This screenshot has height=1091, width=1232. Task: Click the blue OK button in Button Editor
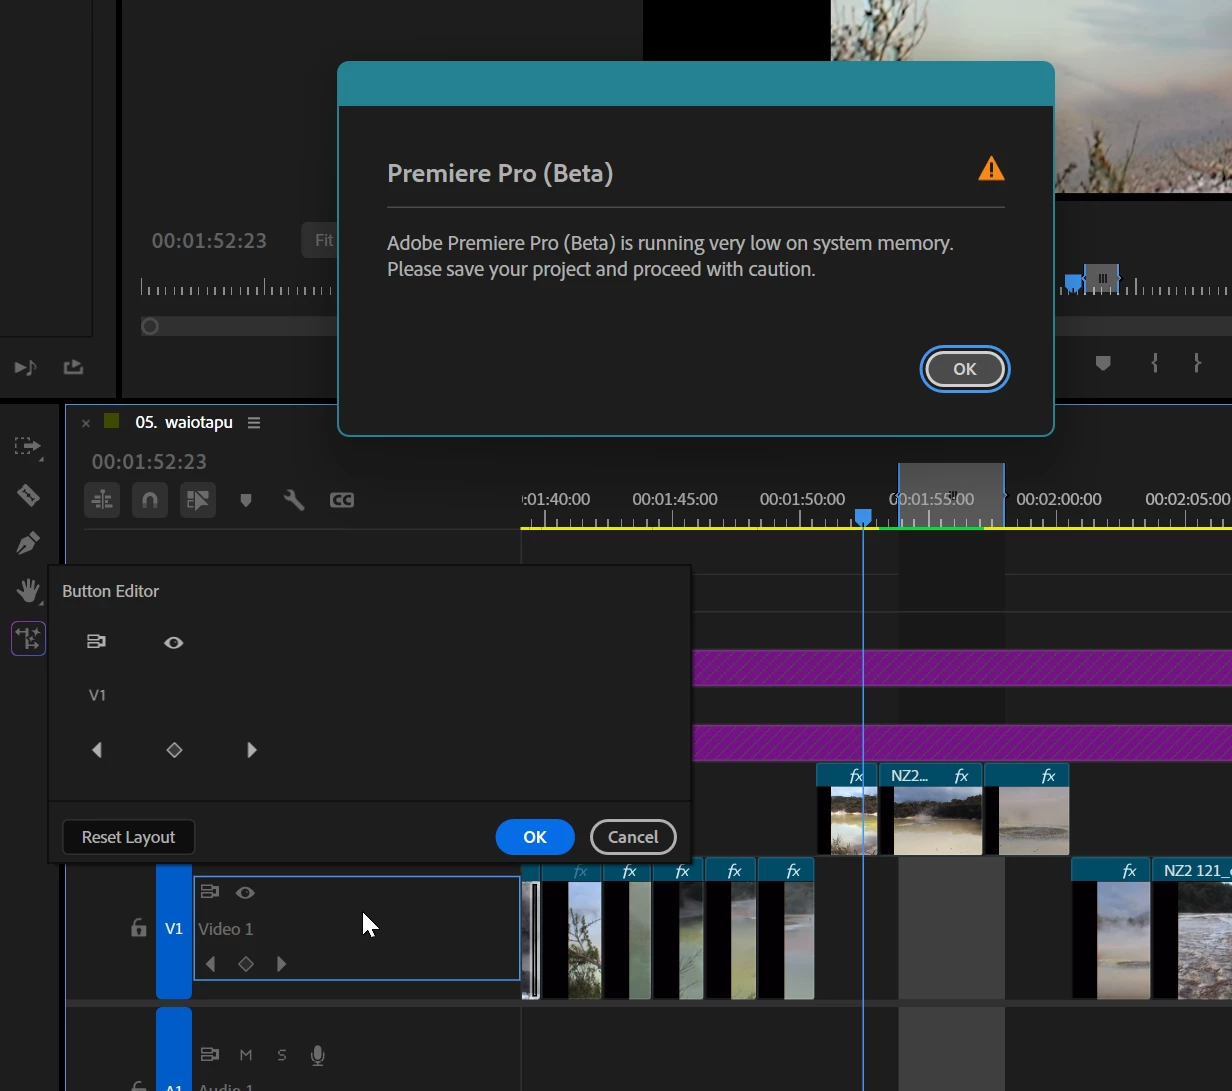pyautogui.click(x=535, y=837)
